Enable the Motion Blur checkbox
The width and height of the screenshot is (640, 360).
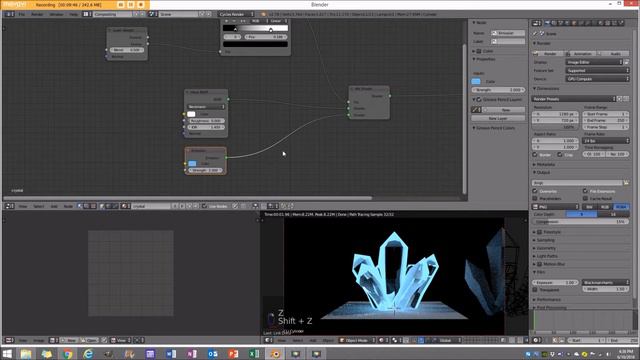click(540, 264)
